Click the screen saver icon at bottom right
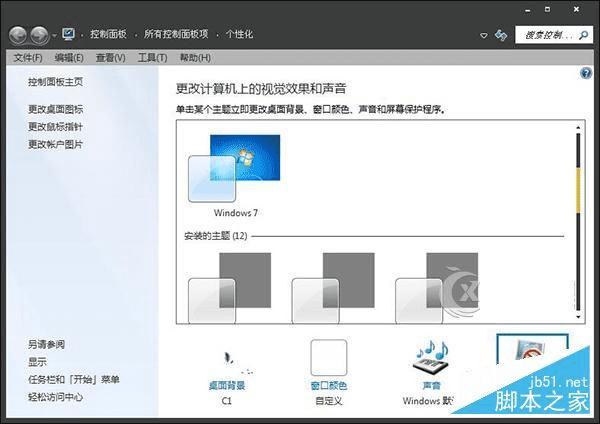The image size is (600, 424). (532, 350)
